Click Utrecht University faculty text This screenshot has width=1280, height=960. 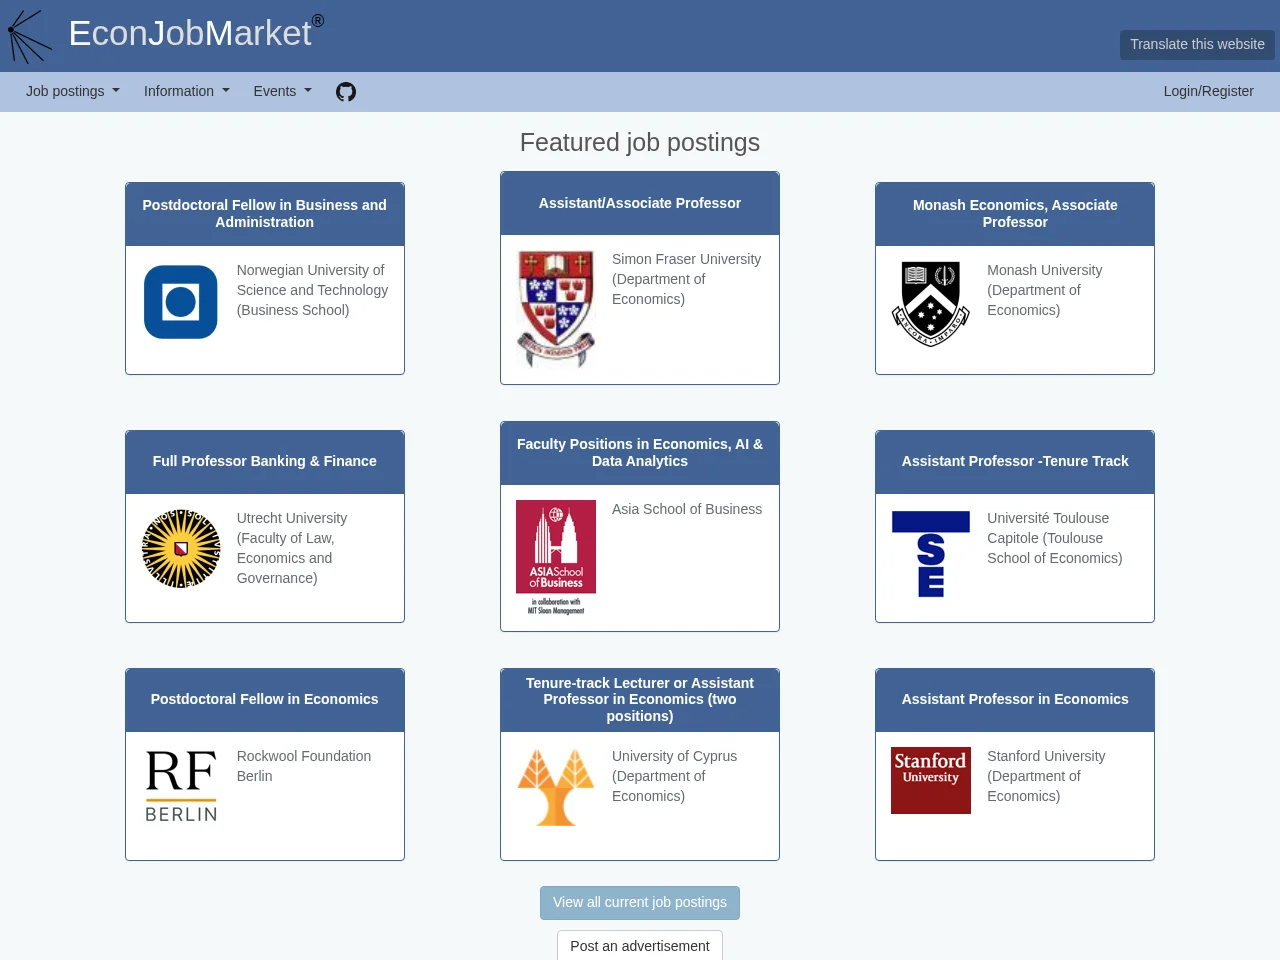[292, 548]
